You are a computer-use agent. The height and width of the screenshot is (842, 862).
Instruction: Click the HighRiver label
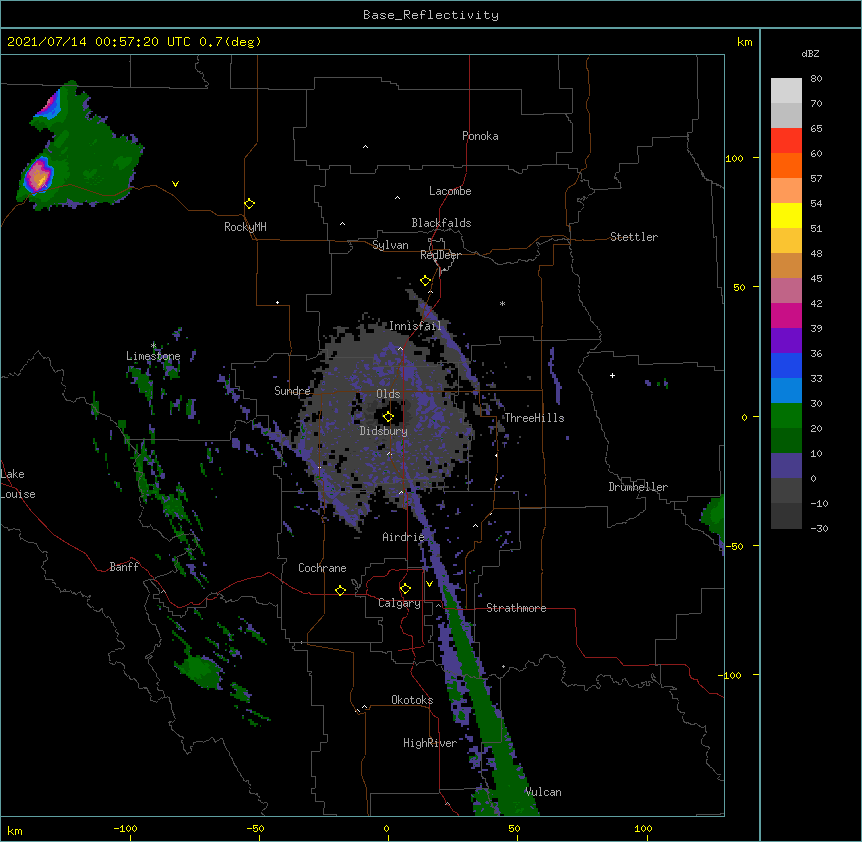click(430, 743)
